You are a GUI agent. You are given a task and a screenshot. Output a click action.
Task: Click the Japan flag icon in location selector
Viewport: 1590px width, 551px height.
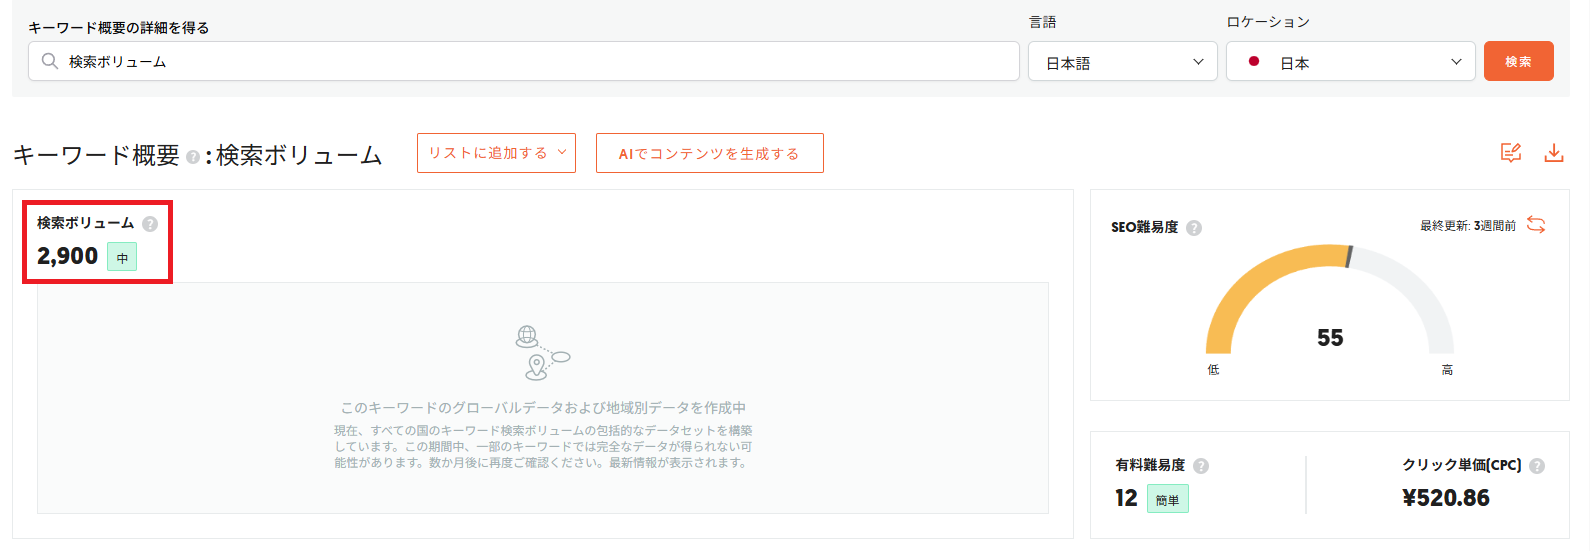click(x=1254, y=62)
